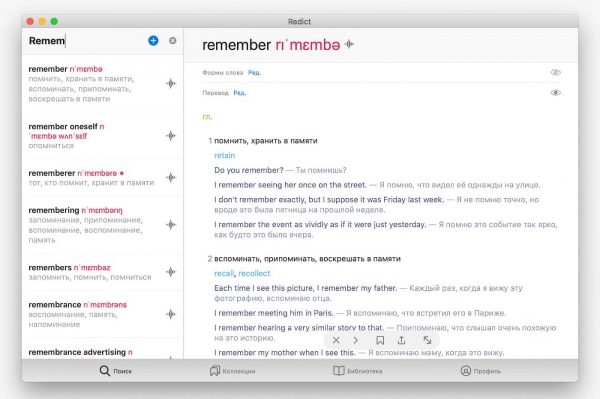Close the floating toolbar with the X icon
The image size is (600, 399).
(x=336, y=340)
